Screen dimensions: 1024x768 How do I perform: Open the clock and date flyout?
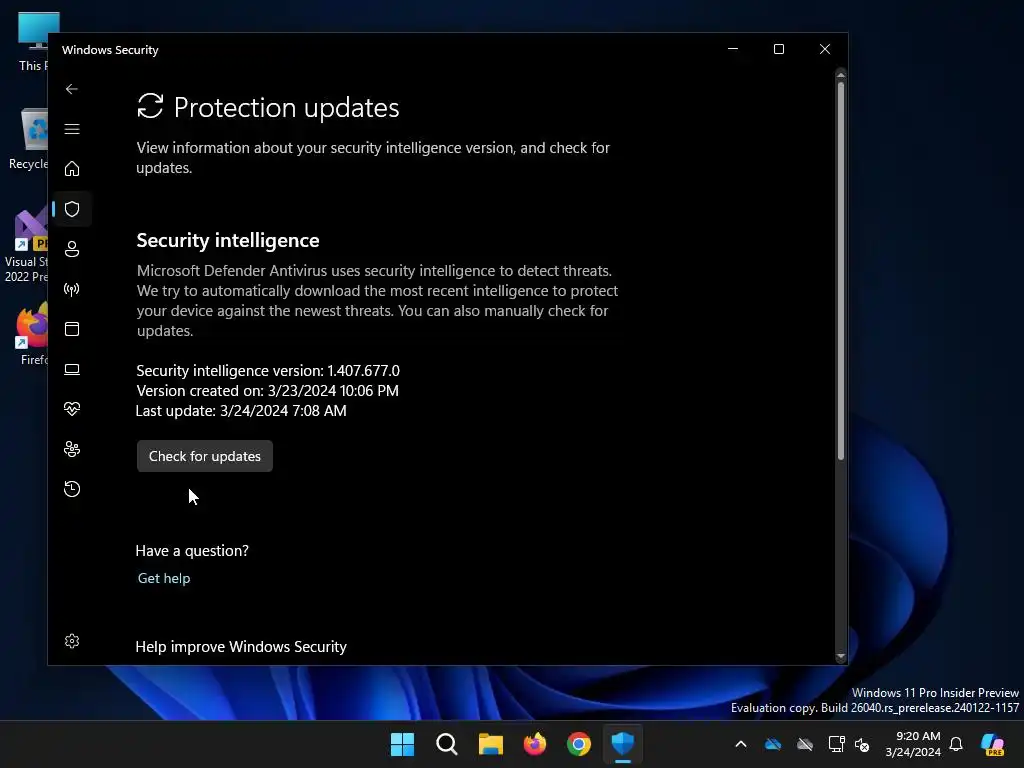pos(913,744)
